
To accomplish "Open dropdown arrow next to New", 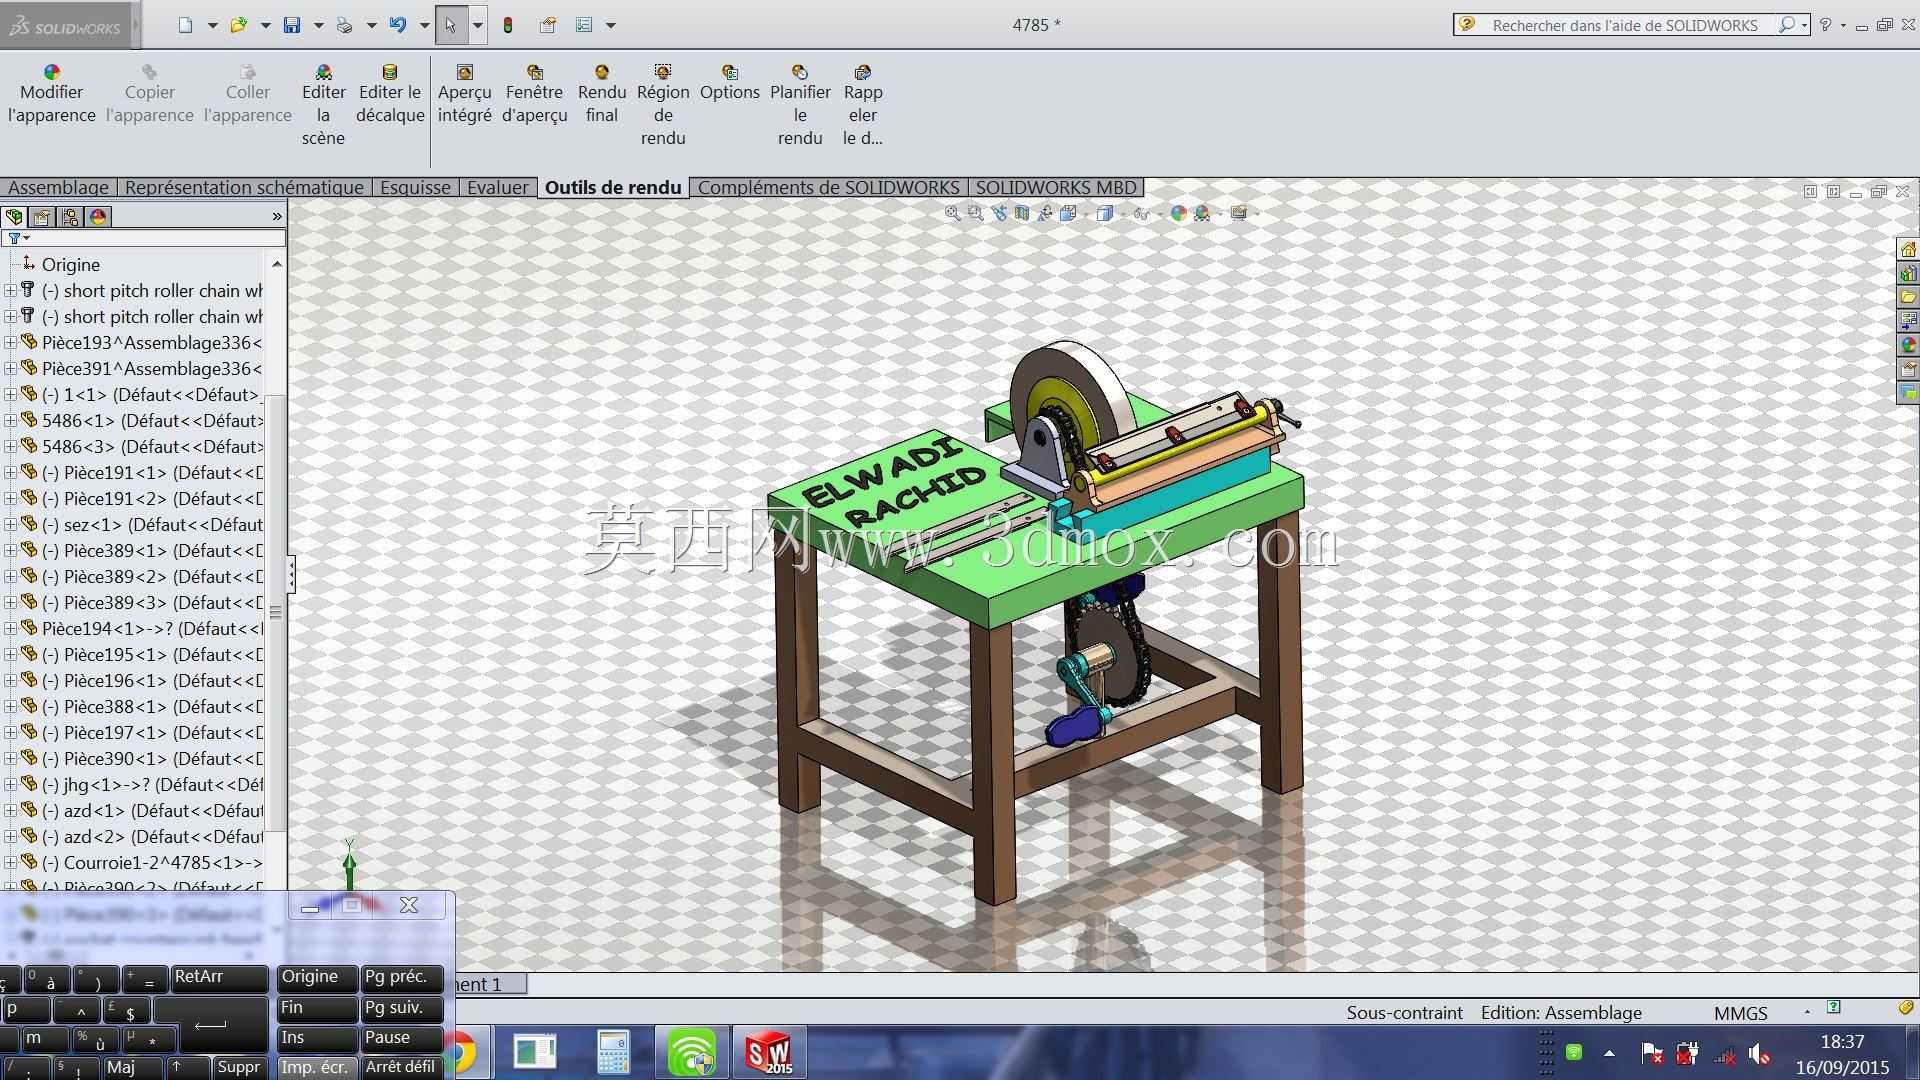I will [212, 25].
